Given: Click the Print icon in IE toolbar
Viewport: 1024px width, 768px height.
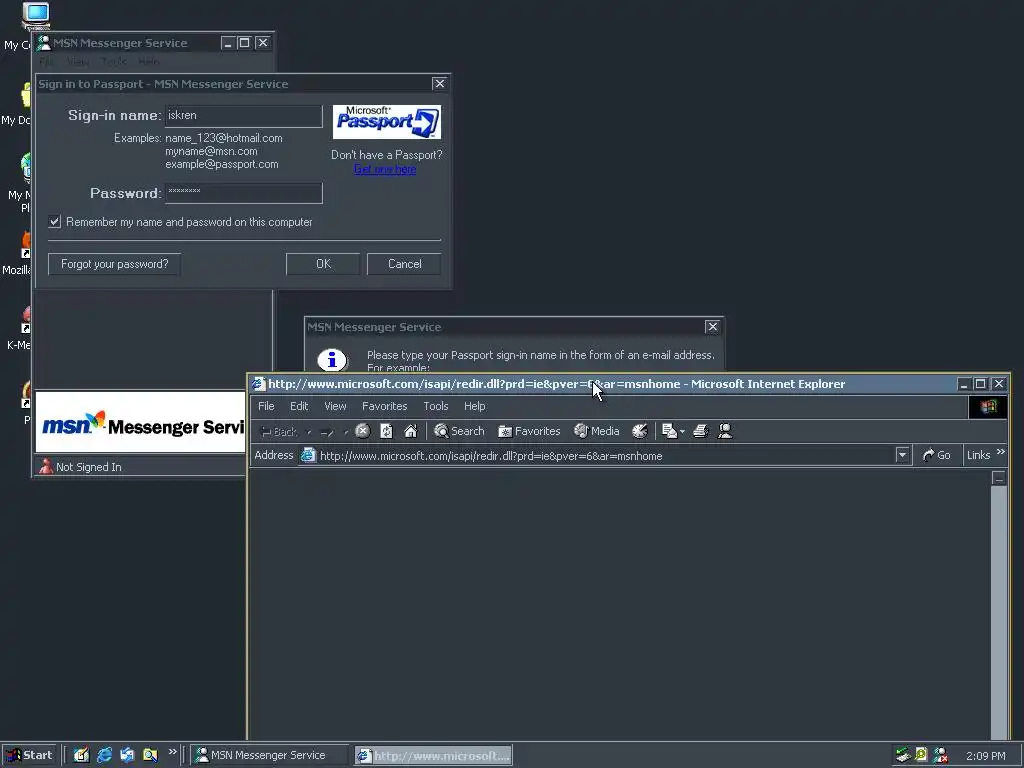Looking at the screenshot, I should pos(700,431).
